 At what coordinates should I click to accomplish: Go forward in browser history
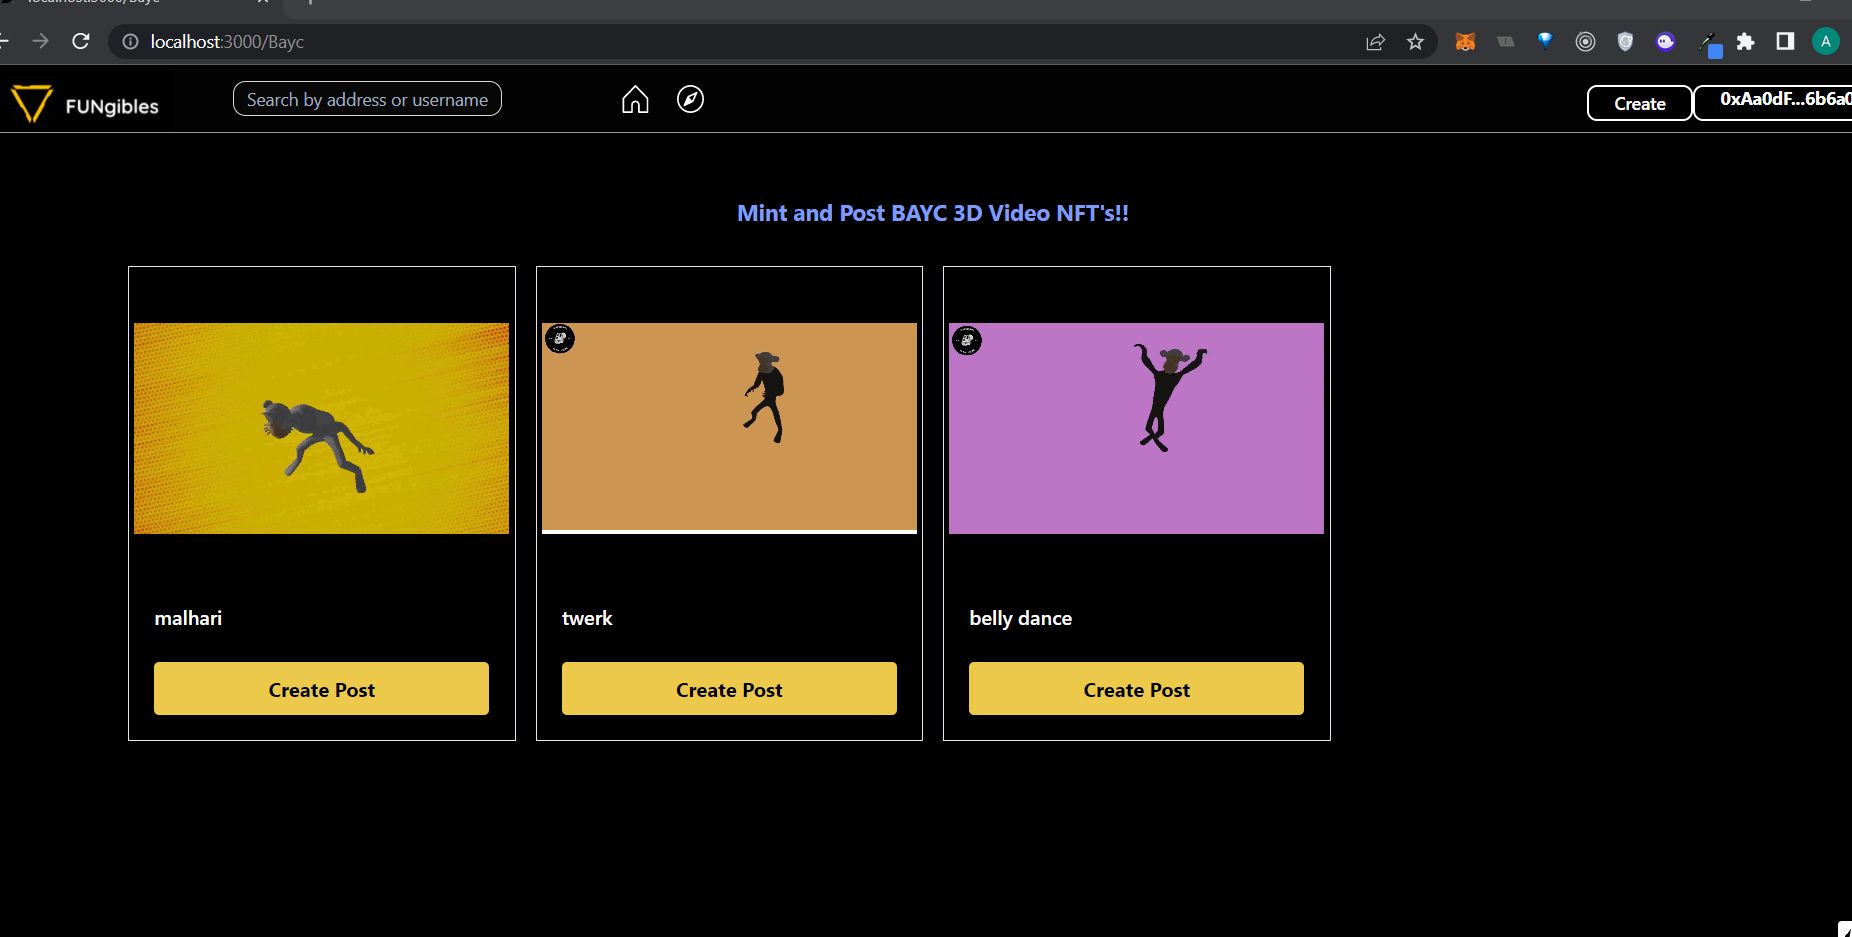(x=40, y=41)
